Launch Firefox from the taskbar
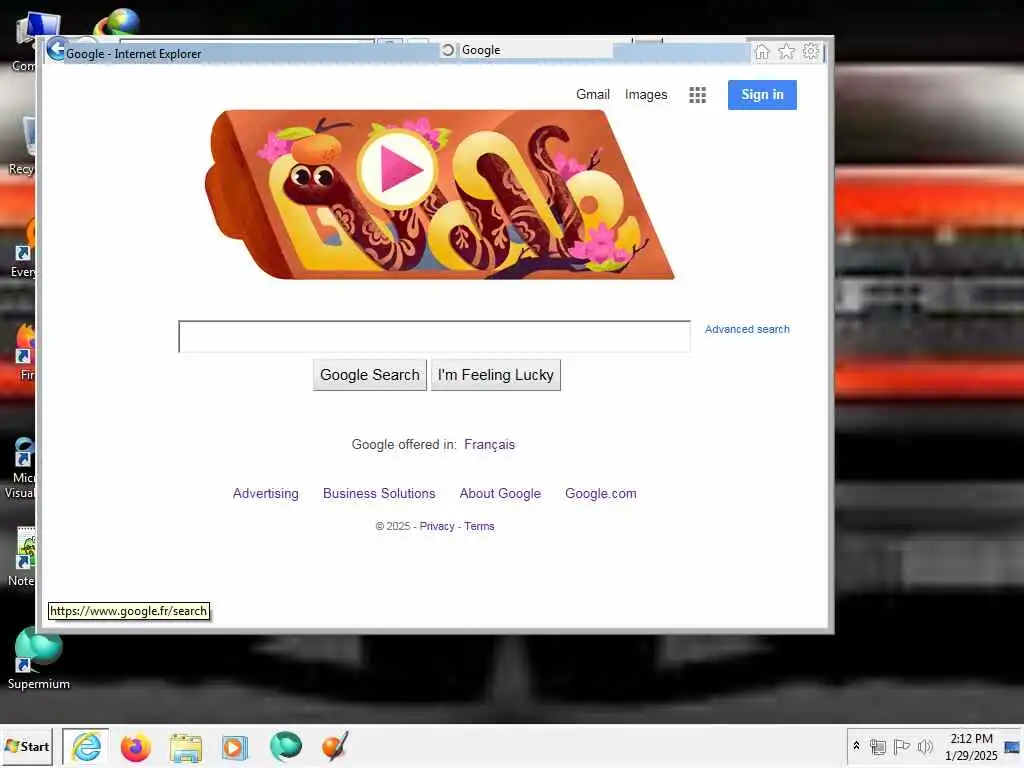Viewport: 1024px width, 768px height. pos(135,747)
